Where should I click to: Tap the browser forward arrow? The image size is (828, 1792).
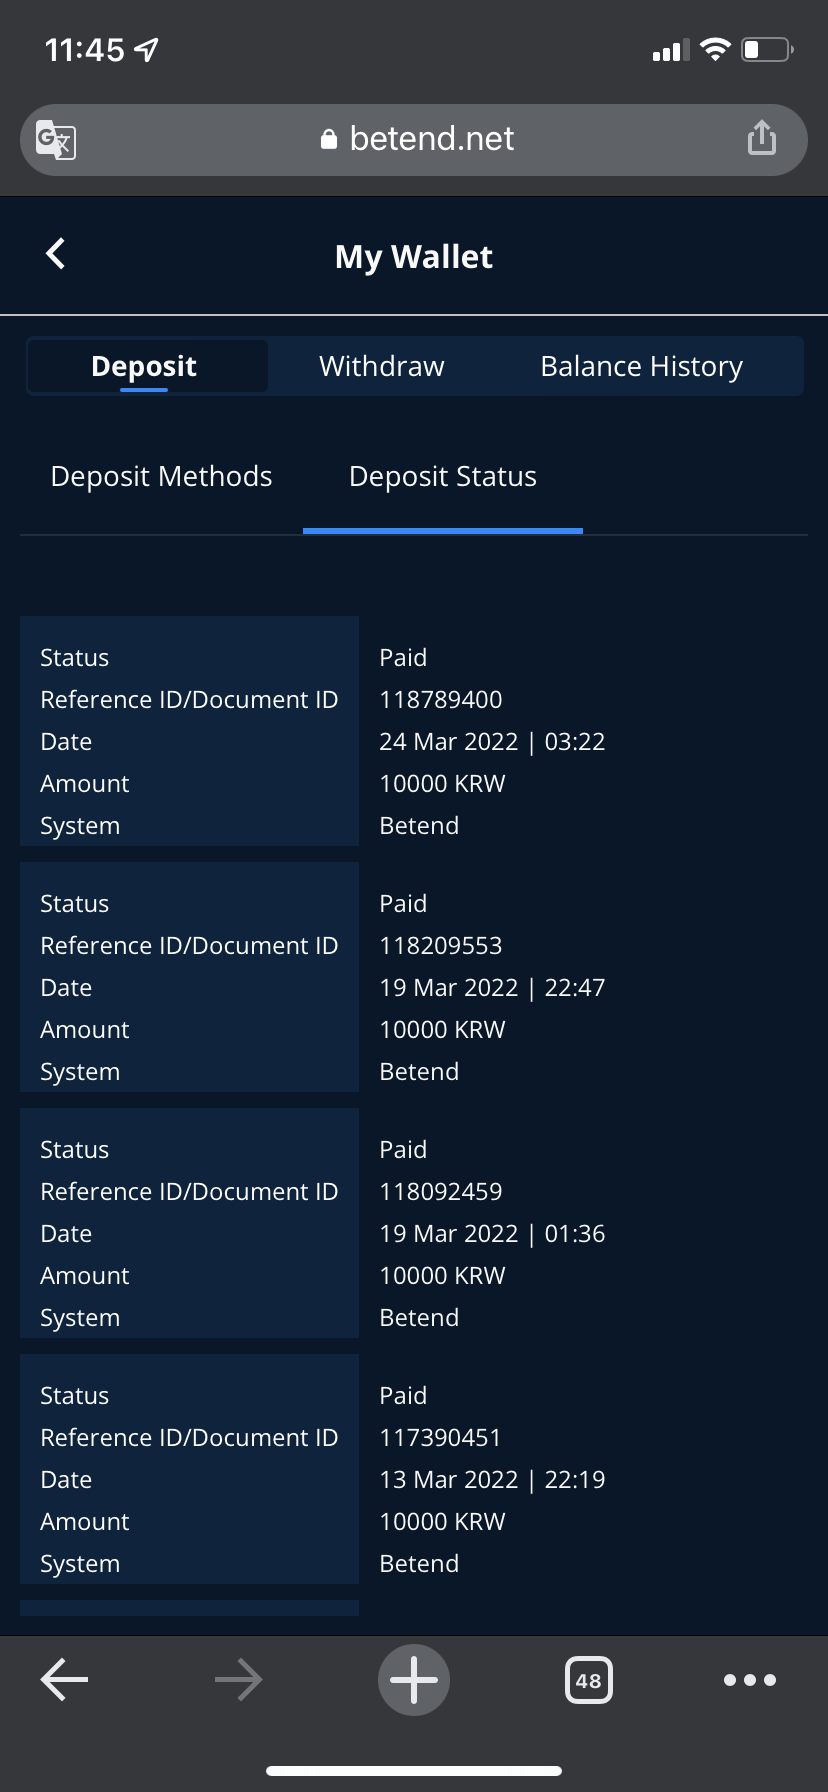(238, 1680)
